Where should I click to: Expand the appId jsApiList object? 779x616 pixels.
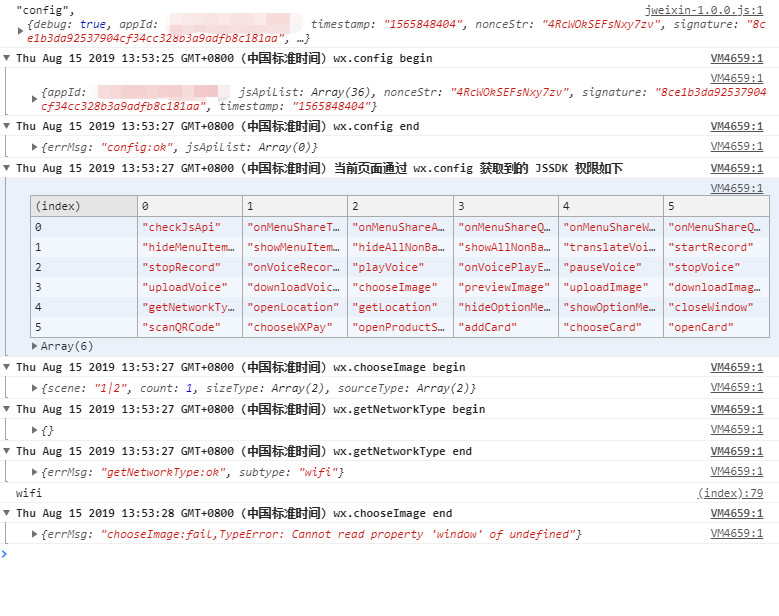point(34,99)
